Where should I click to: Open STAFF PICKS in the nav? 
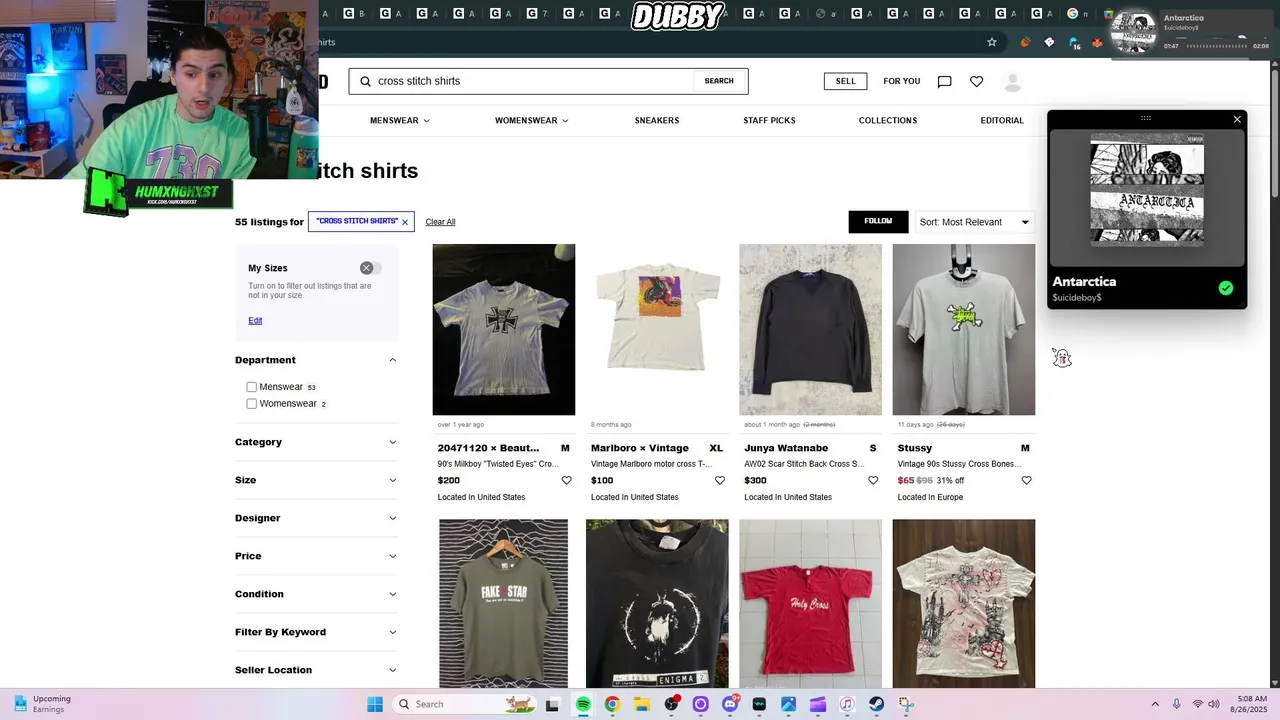[x=769, y=120]
